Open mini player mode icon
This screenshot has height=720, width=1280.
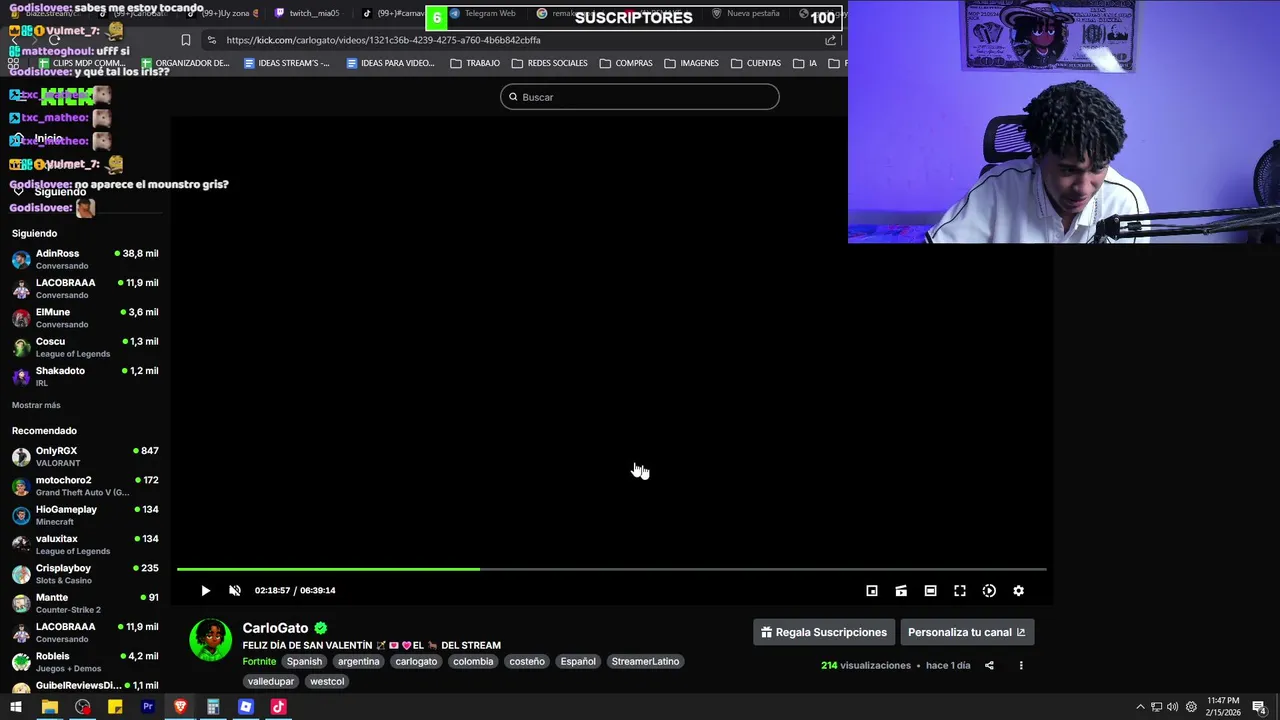[872, 591]
